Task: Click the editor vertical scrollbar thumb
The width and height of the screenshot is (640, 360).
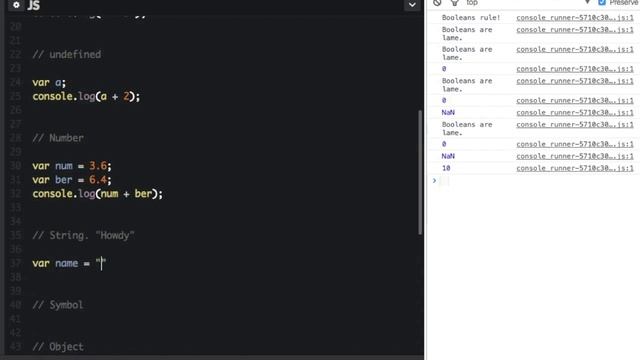Action: 420,172
